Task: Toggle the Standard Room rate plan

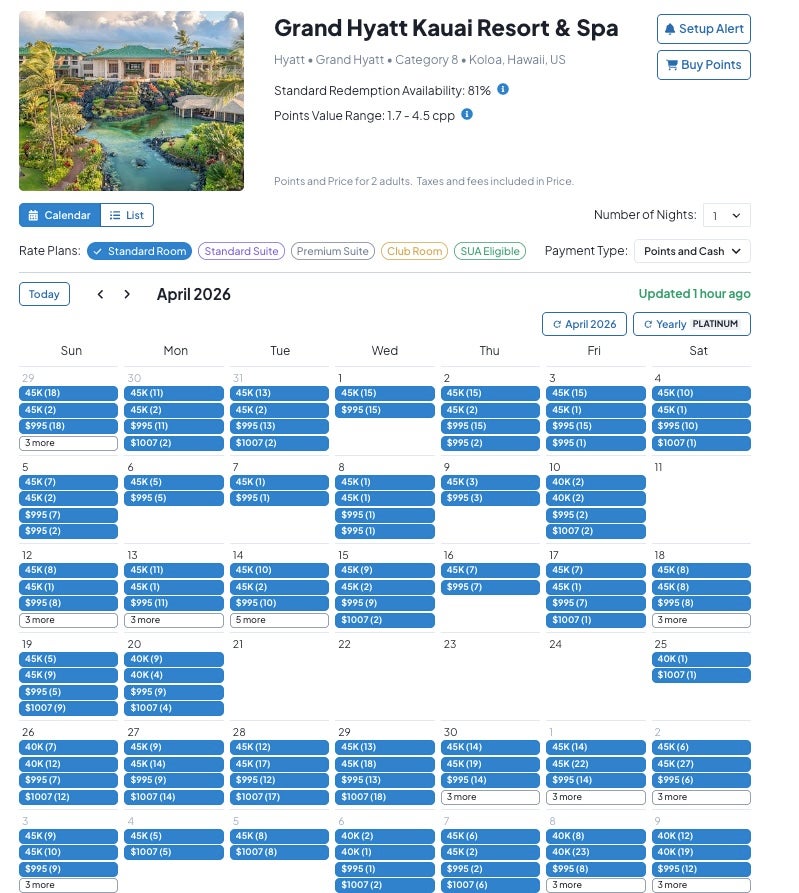Action: [139, 251]
